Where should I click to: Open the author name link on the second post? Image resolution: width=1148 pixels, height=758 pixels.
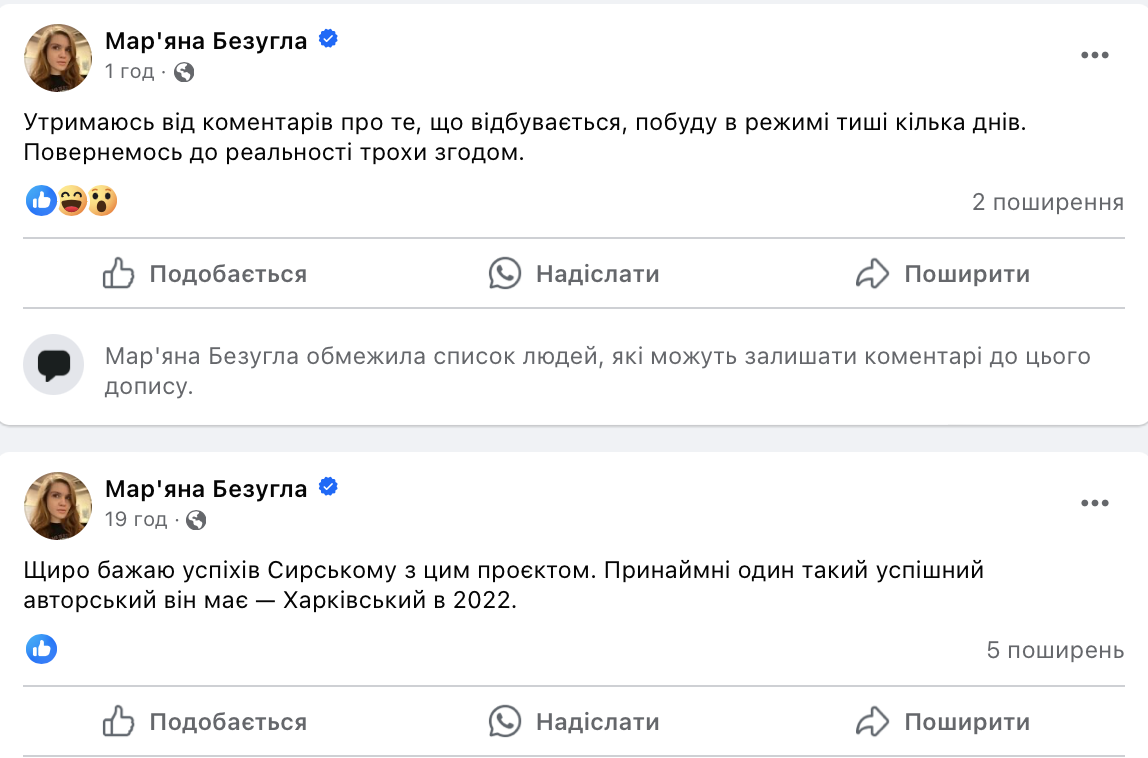click(x=206, y=488)
